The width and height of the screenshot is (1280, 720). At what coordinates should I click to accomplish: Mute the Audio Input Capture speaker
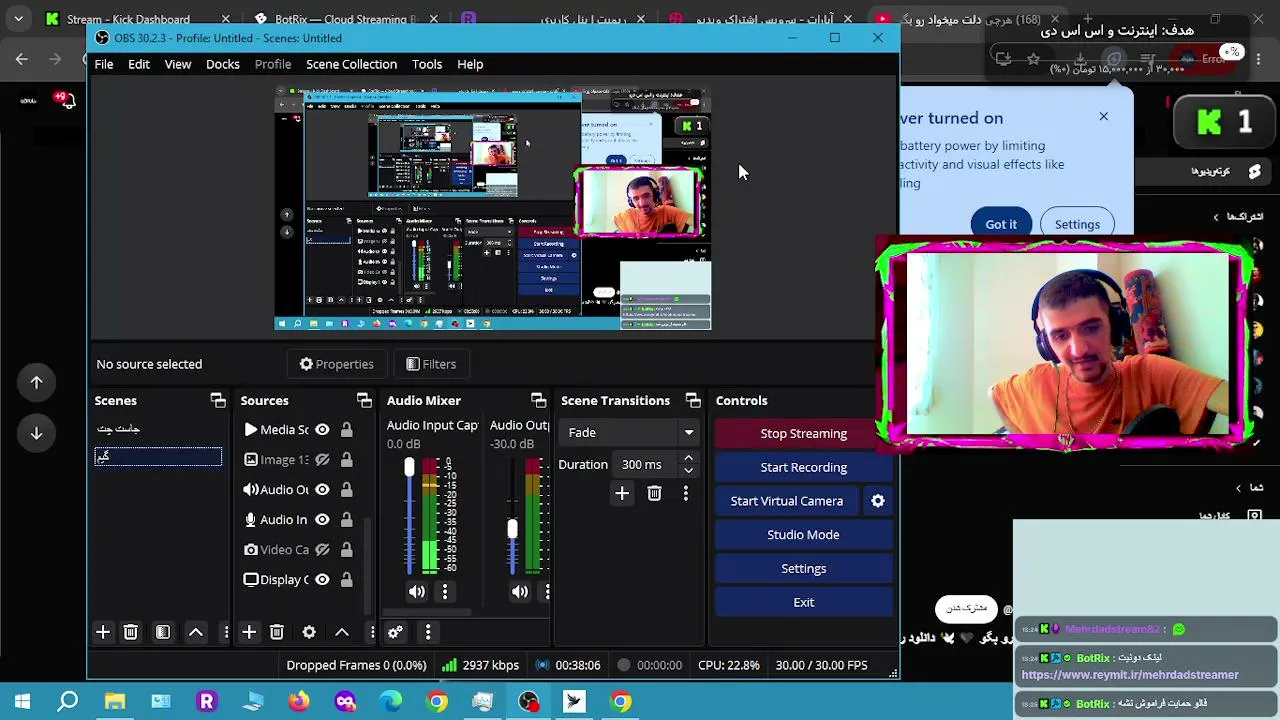click(417, 592)
